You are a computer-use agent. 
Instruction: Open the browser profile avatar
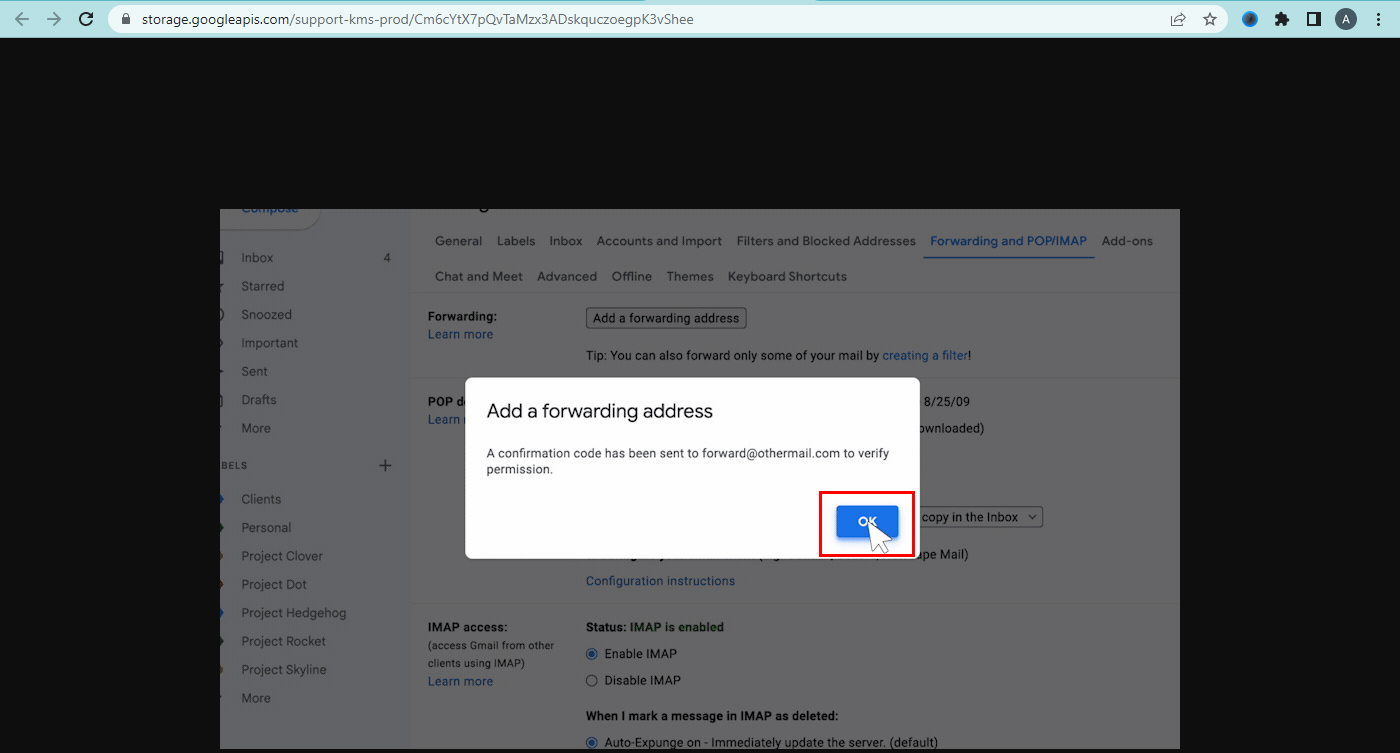click(1345, 18)
